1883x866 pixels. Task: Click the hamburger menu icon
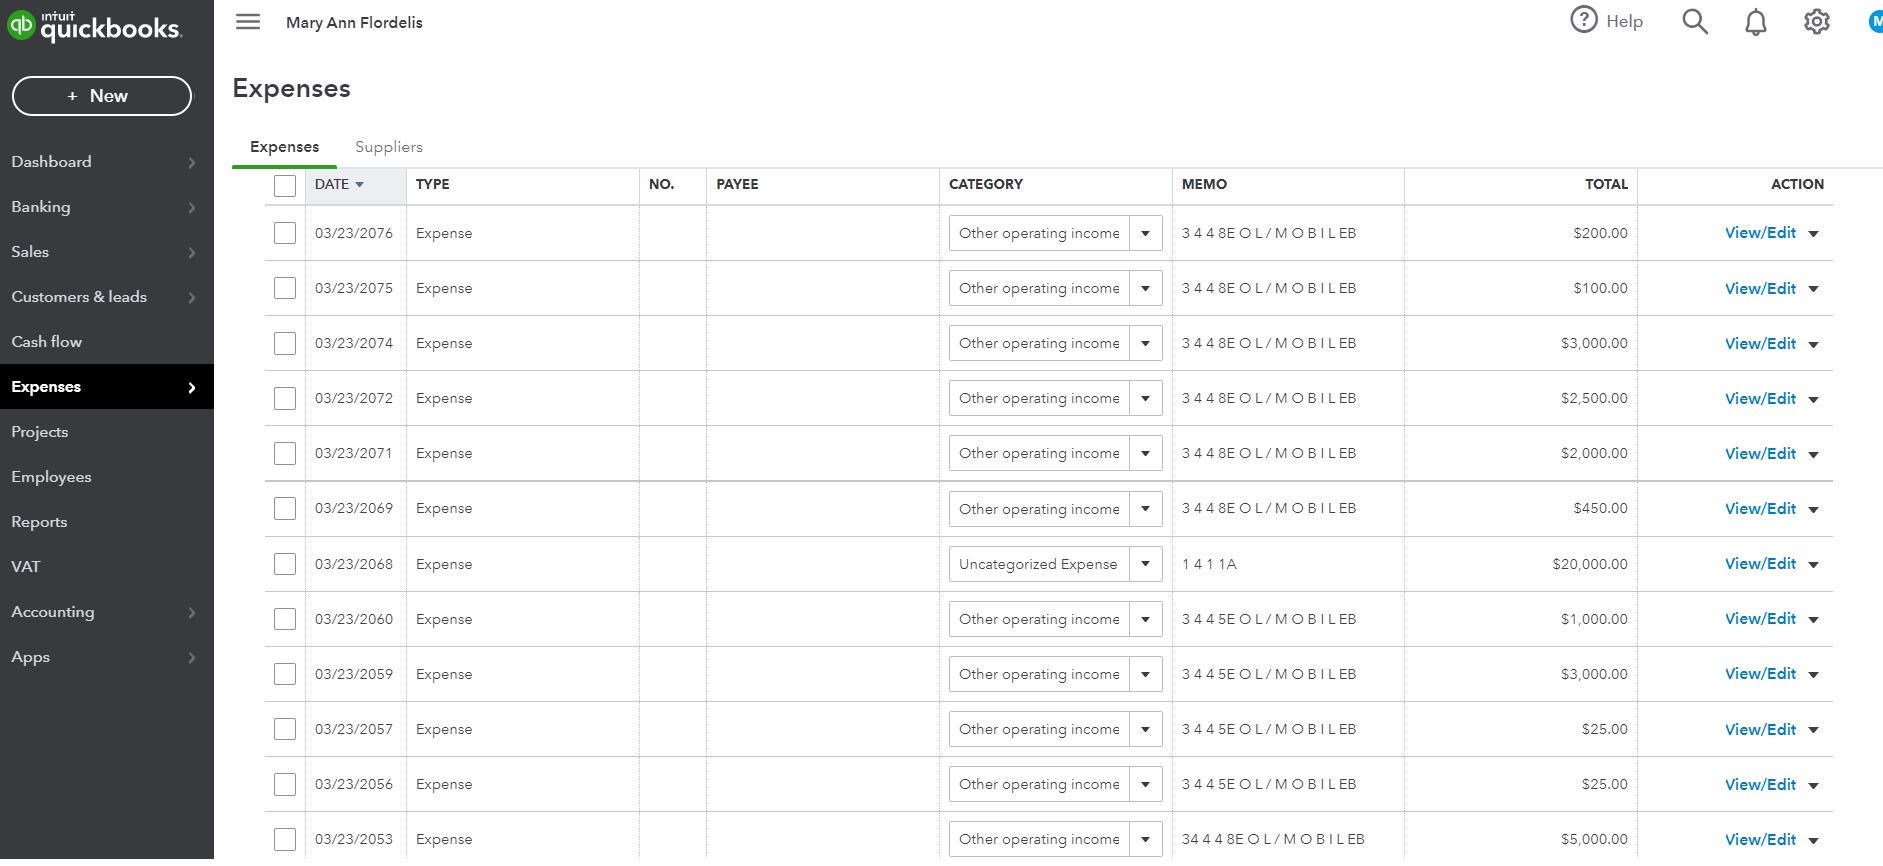point(248,22)
